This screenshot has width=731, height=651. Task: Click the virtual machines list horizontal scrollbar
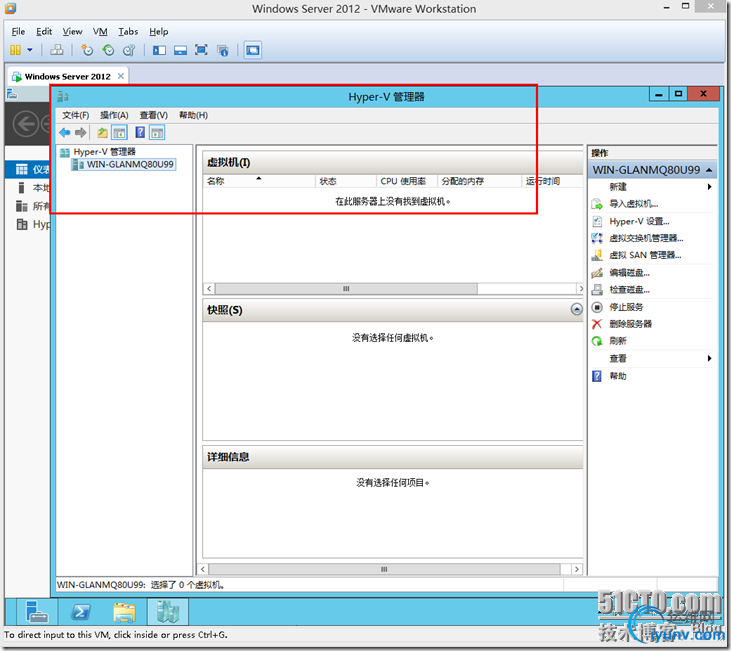click(346, 289)
